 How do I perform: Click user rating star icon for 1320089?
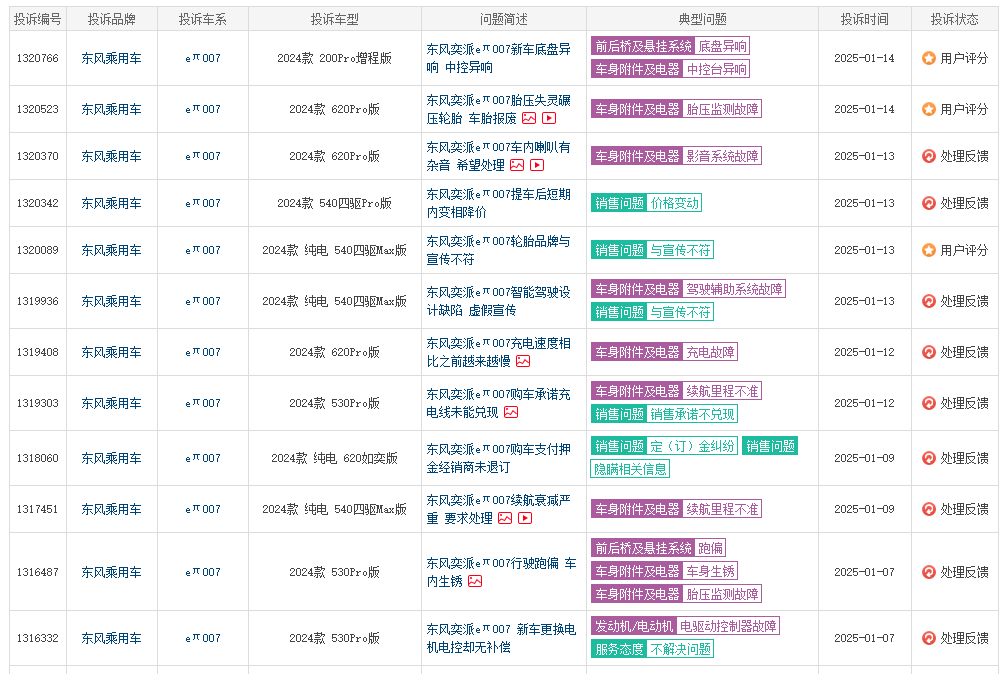929,250
